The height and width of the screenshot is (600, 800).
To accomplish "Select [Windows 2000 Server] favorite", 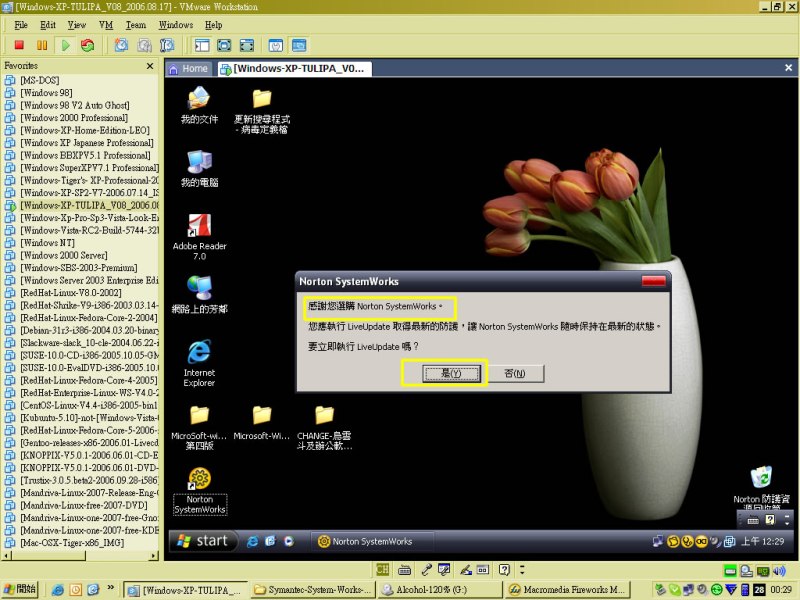I will tap(64, 255).
